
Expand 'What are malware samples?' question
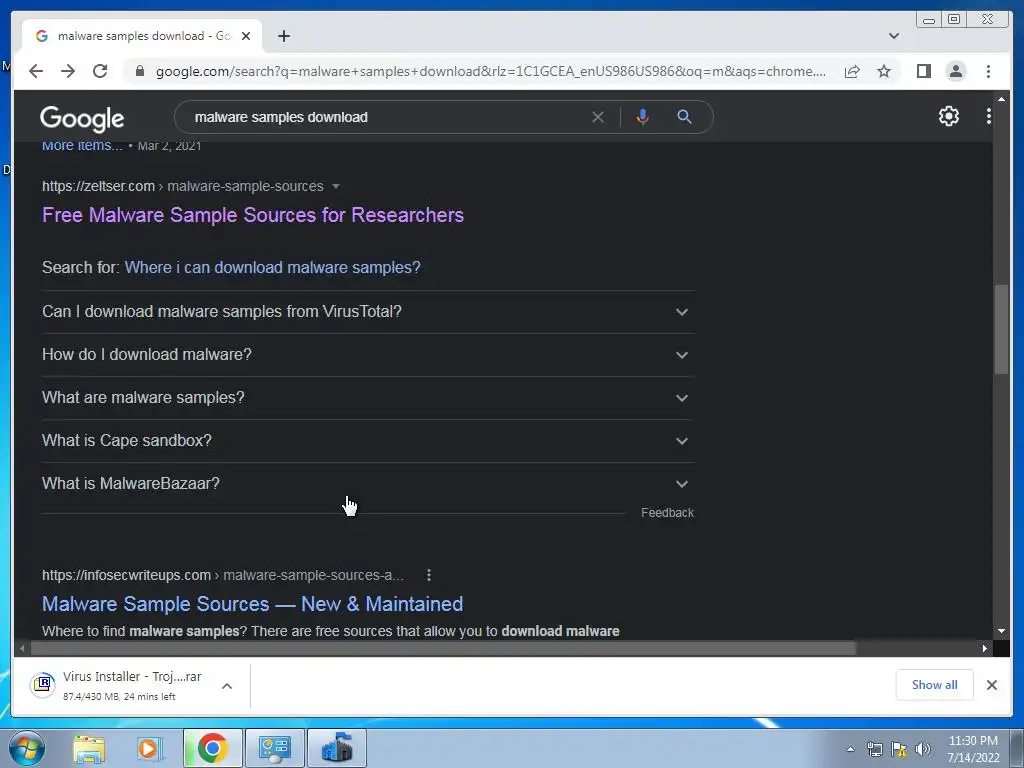click(367, 398)
